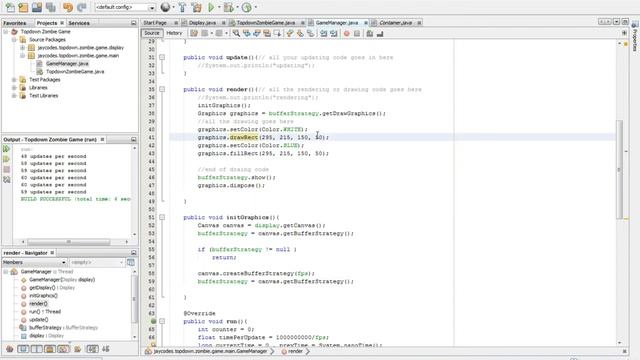Click the horizontal scrollbar in Output panel
The height and width of the screenshot is (360, 640).
point(69,242)
